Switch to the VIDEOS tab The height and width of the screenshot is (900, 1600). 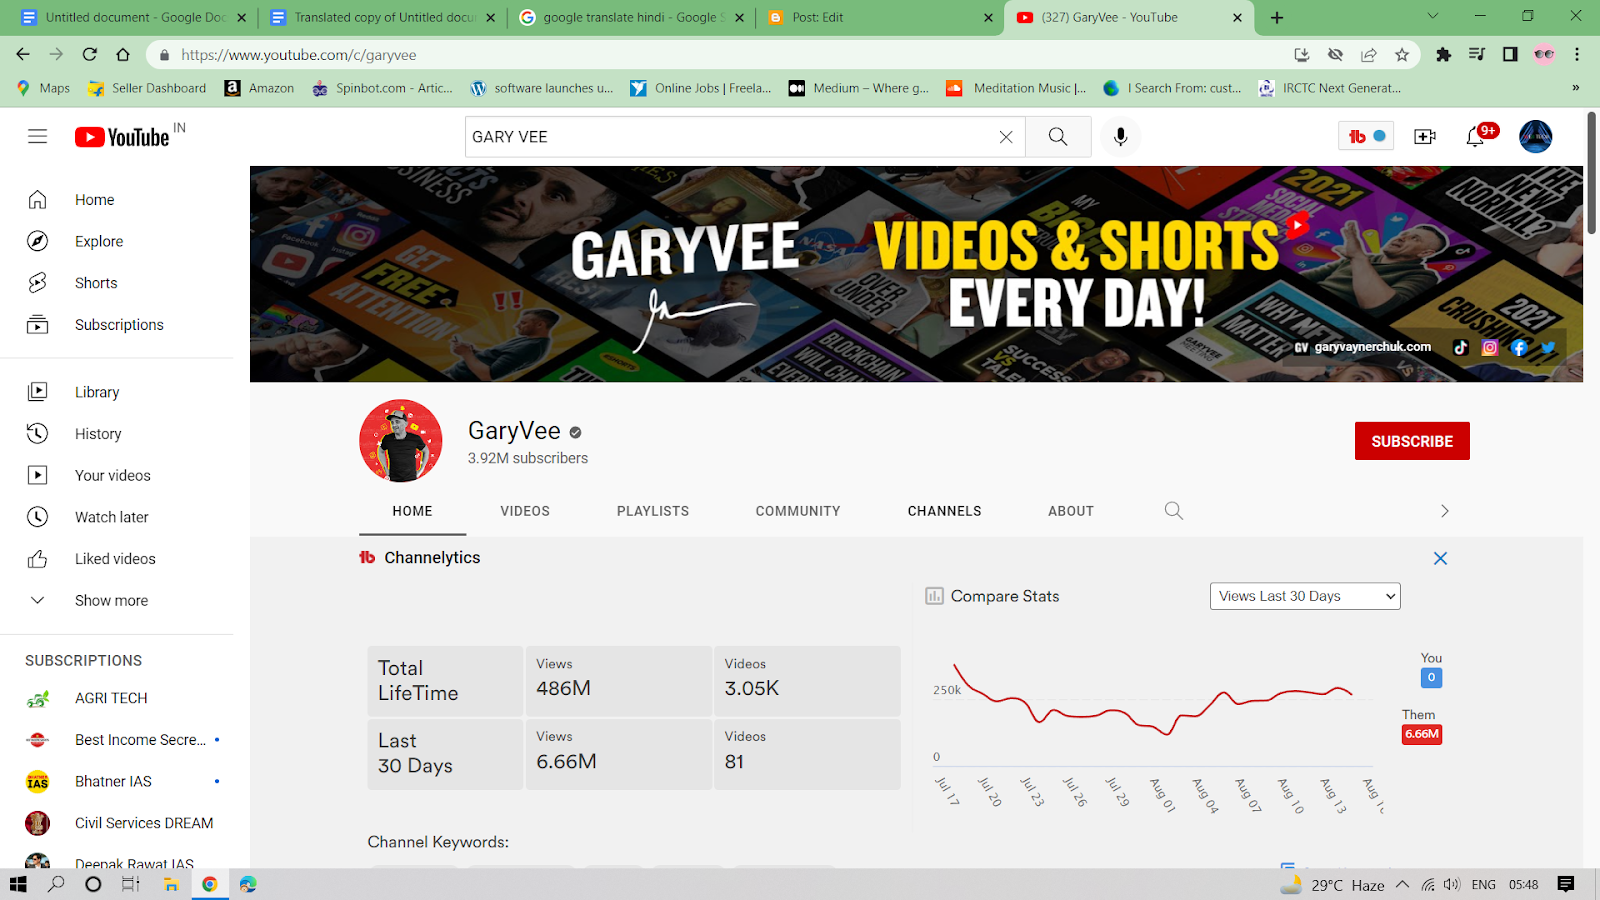pos(525,511)
